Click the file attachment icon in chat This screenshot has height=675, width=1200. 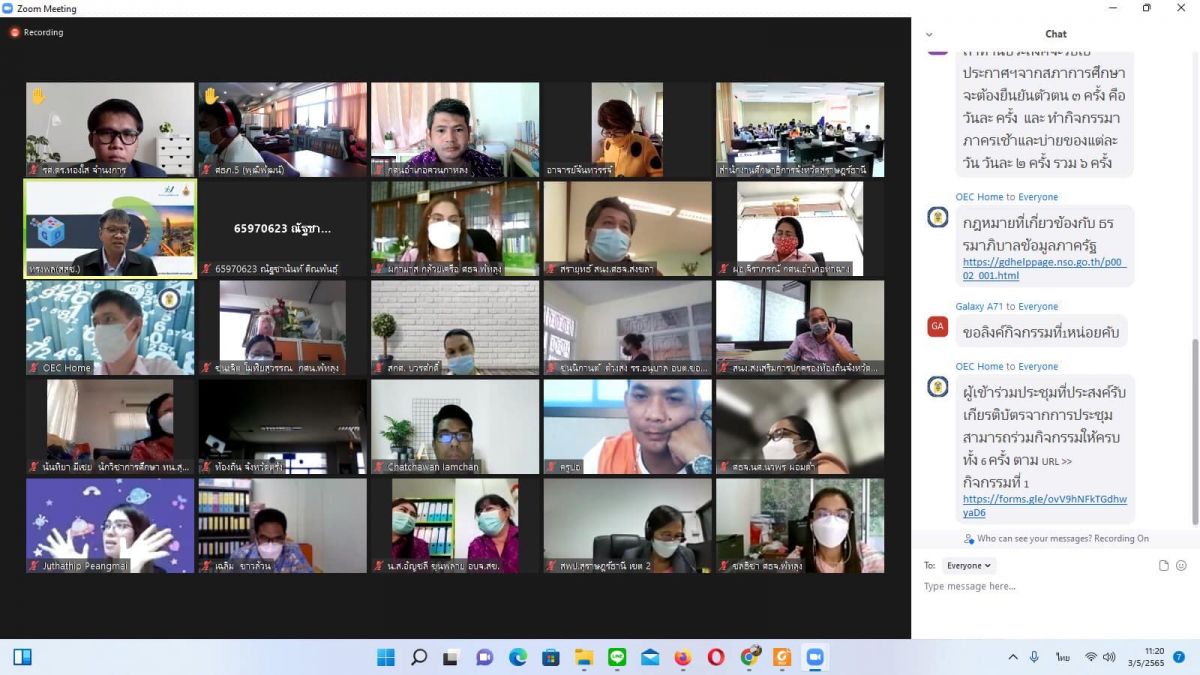click(x=1163, y=566)
